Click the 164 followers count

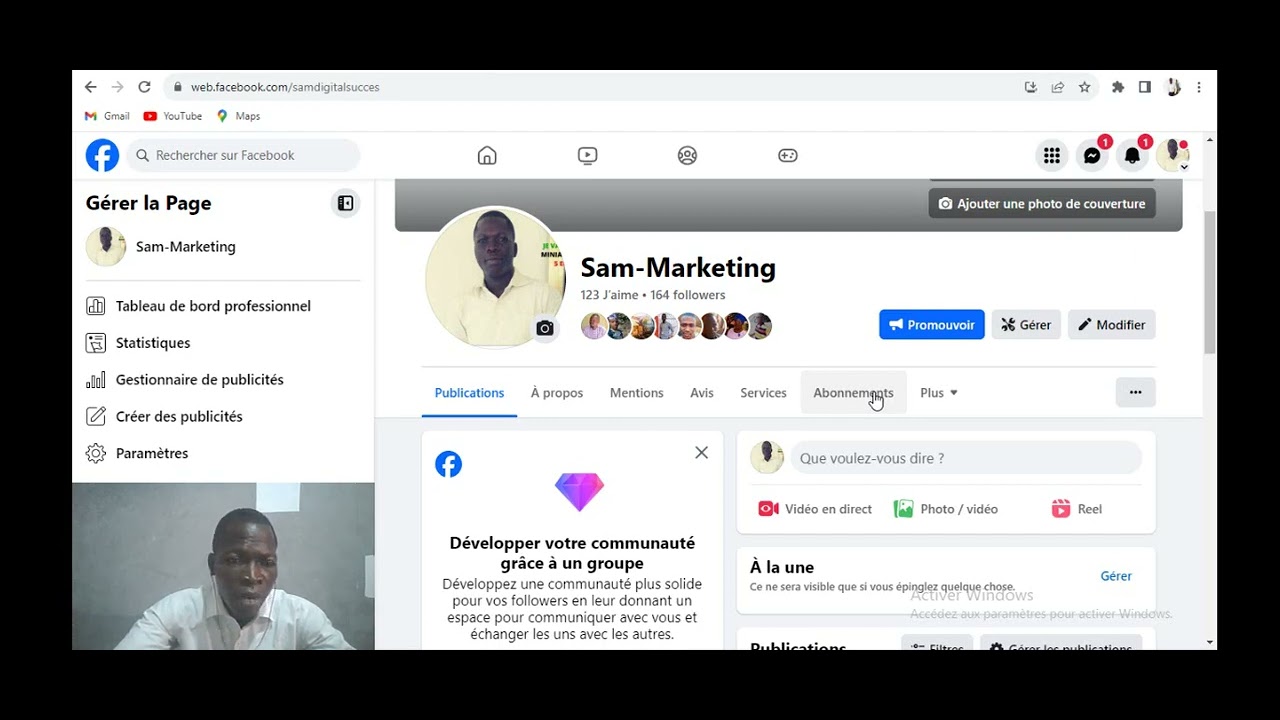coord(688,295)
